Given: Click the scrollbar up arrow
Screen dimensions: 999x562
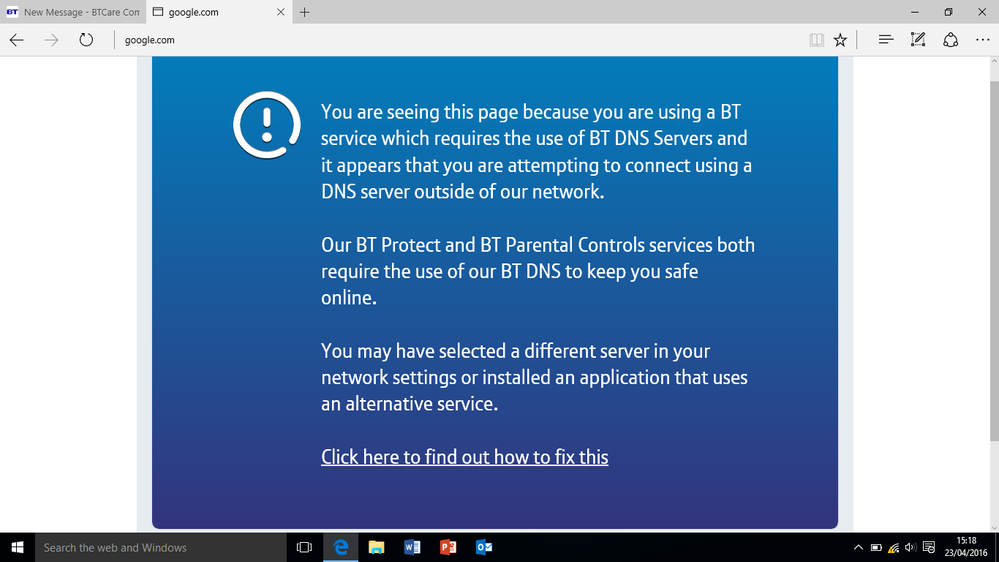Looking at the screenshot, I should [x=994, y=61].
